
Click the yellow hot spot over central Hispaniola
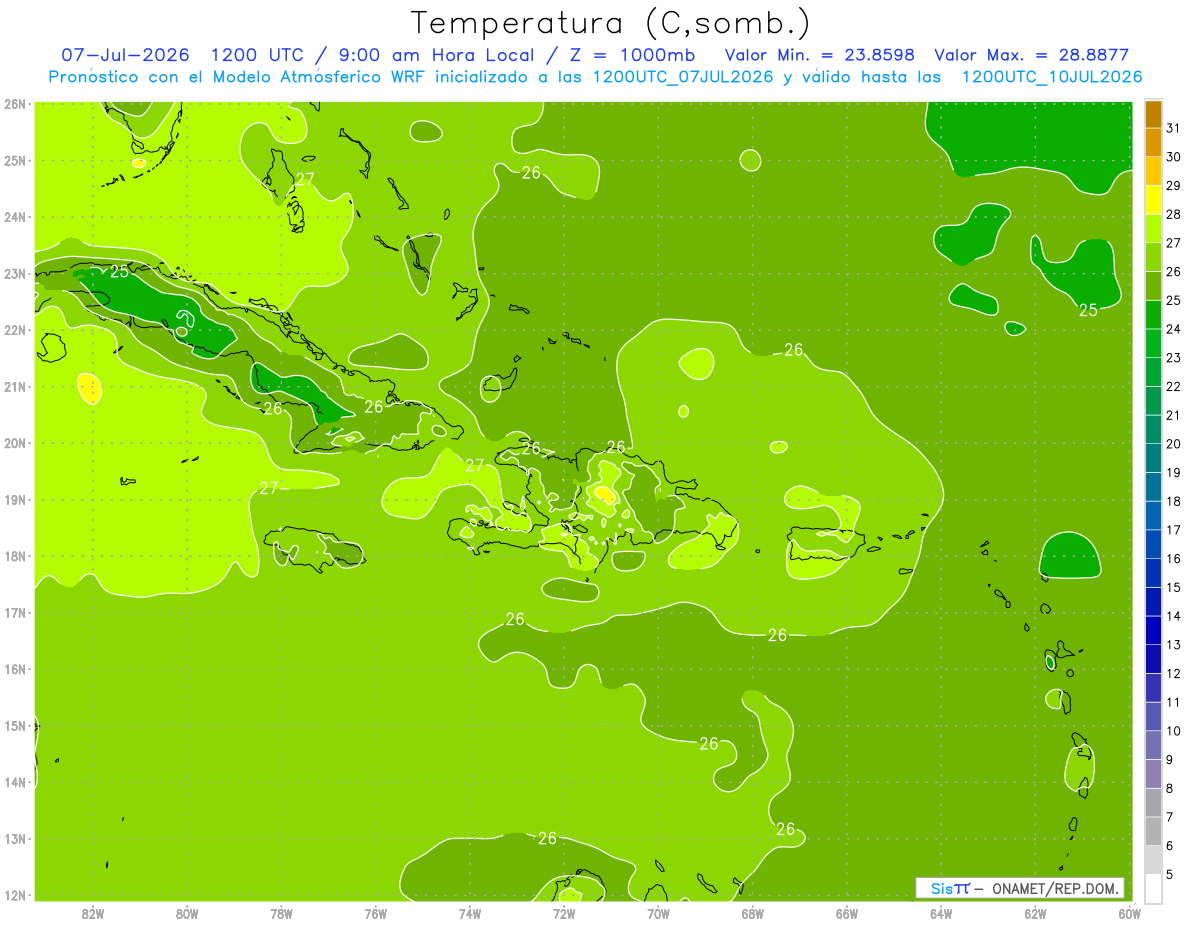(603, 492)
